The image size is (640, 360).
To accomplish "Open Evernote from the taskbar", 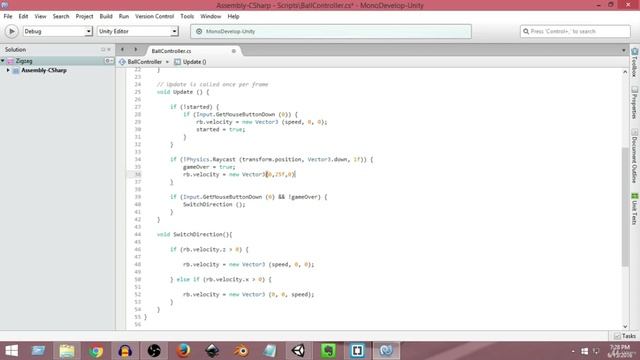I will click(328, 351).
